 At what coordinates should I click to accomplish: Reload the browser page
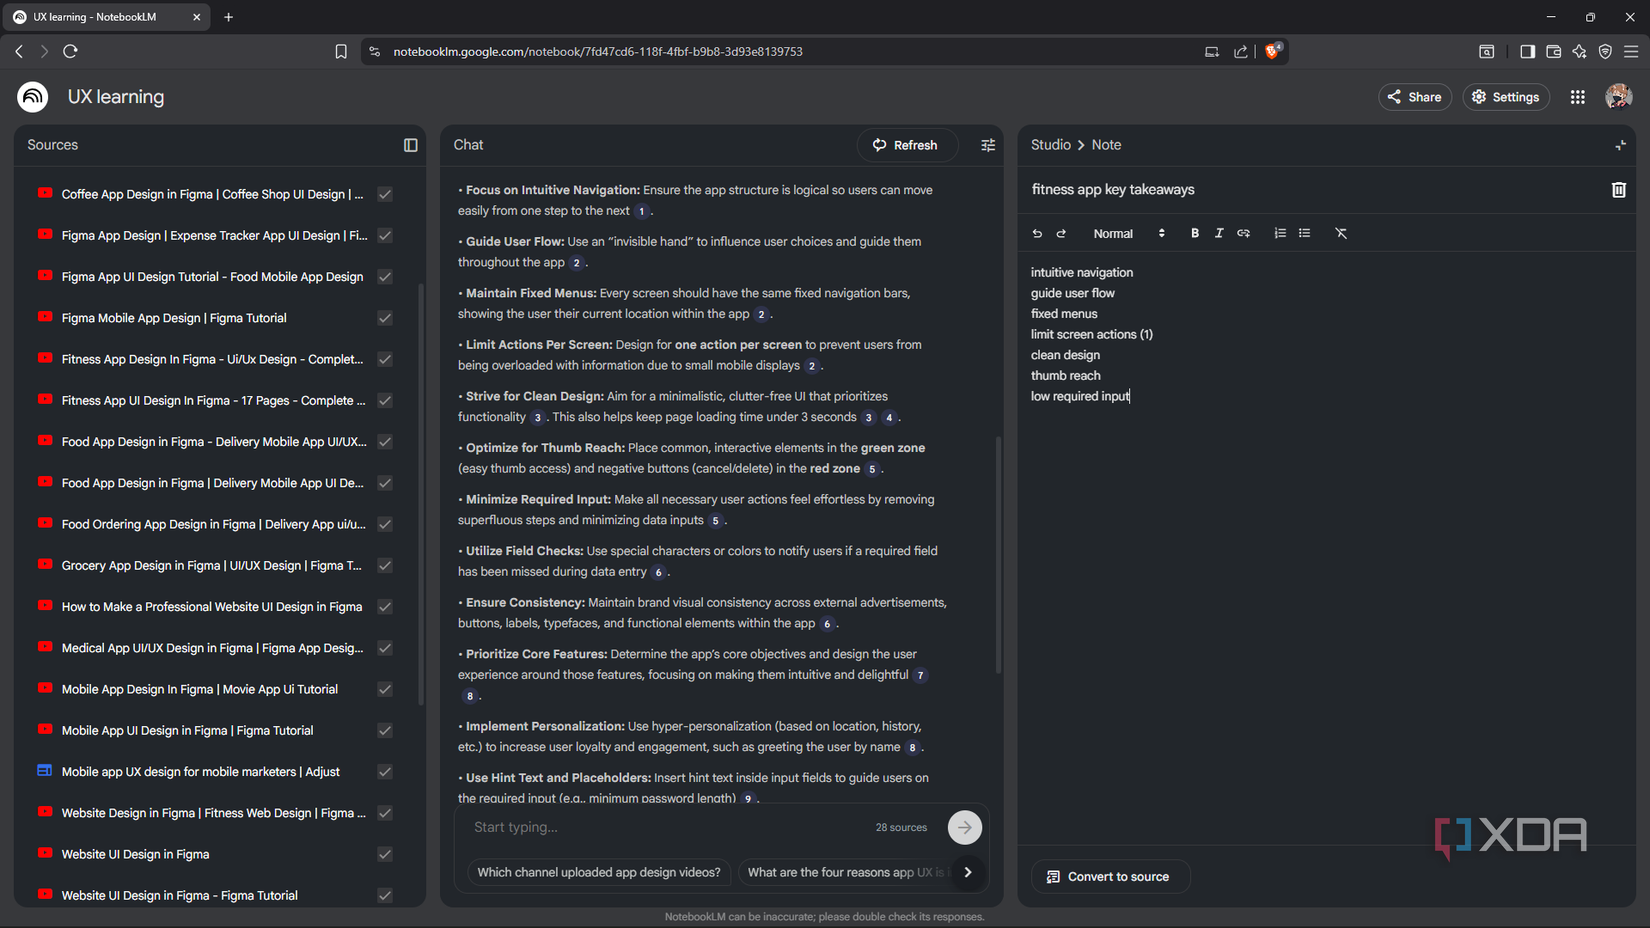(x=70, y=51)
